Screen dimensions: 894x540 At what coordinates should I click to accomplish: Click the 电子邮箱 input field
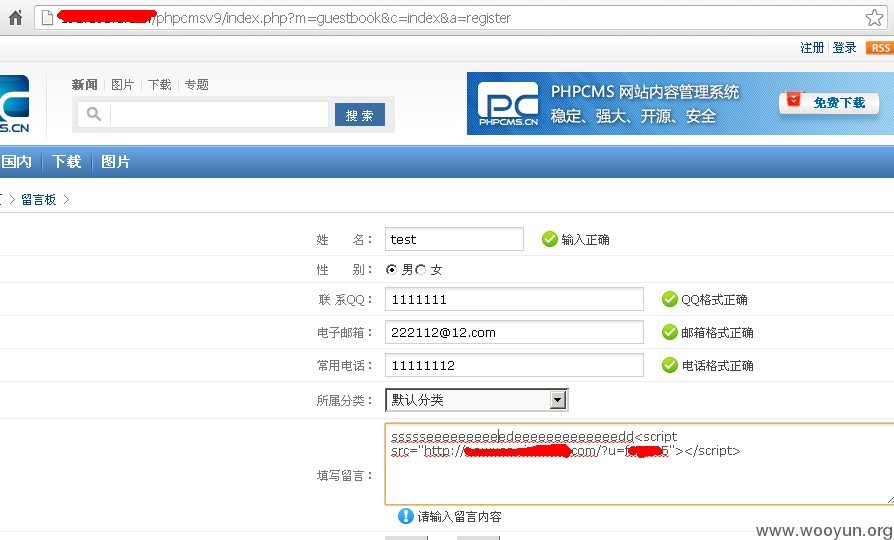[x=514, y=332]
